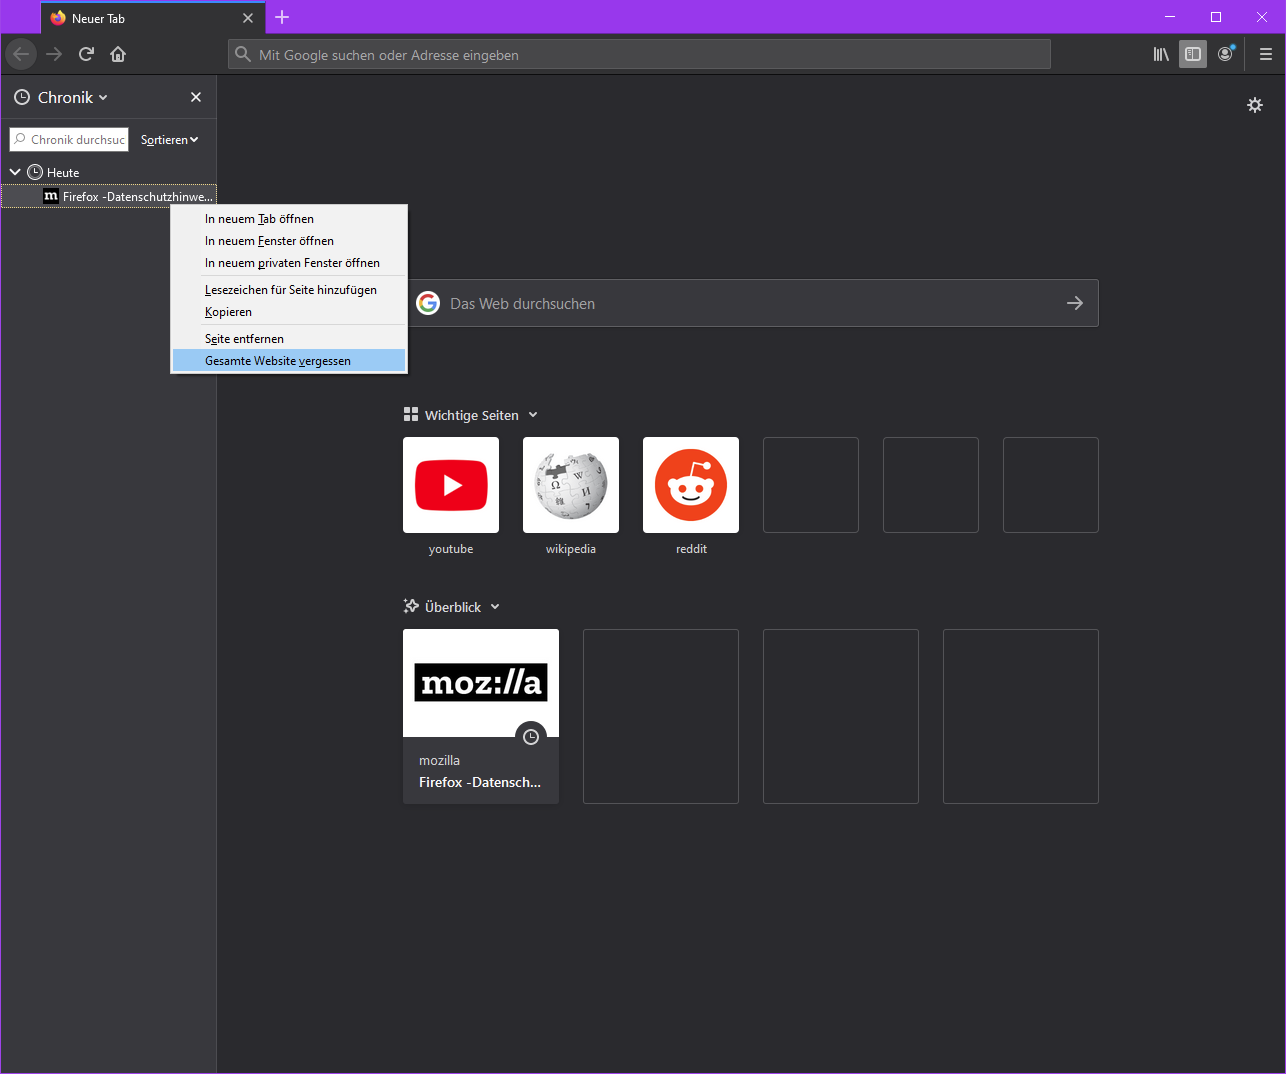The width and height of the screenshot is (1286, 1074).
Task: Go to the home page icon
Action: [x=118, y=54]
